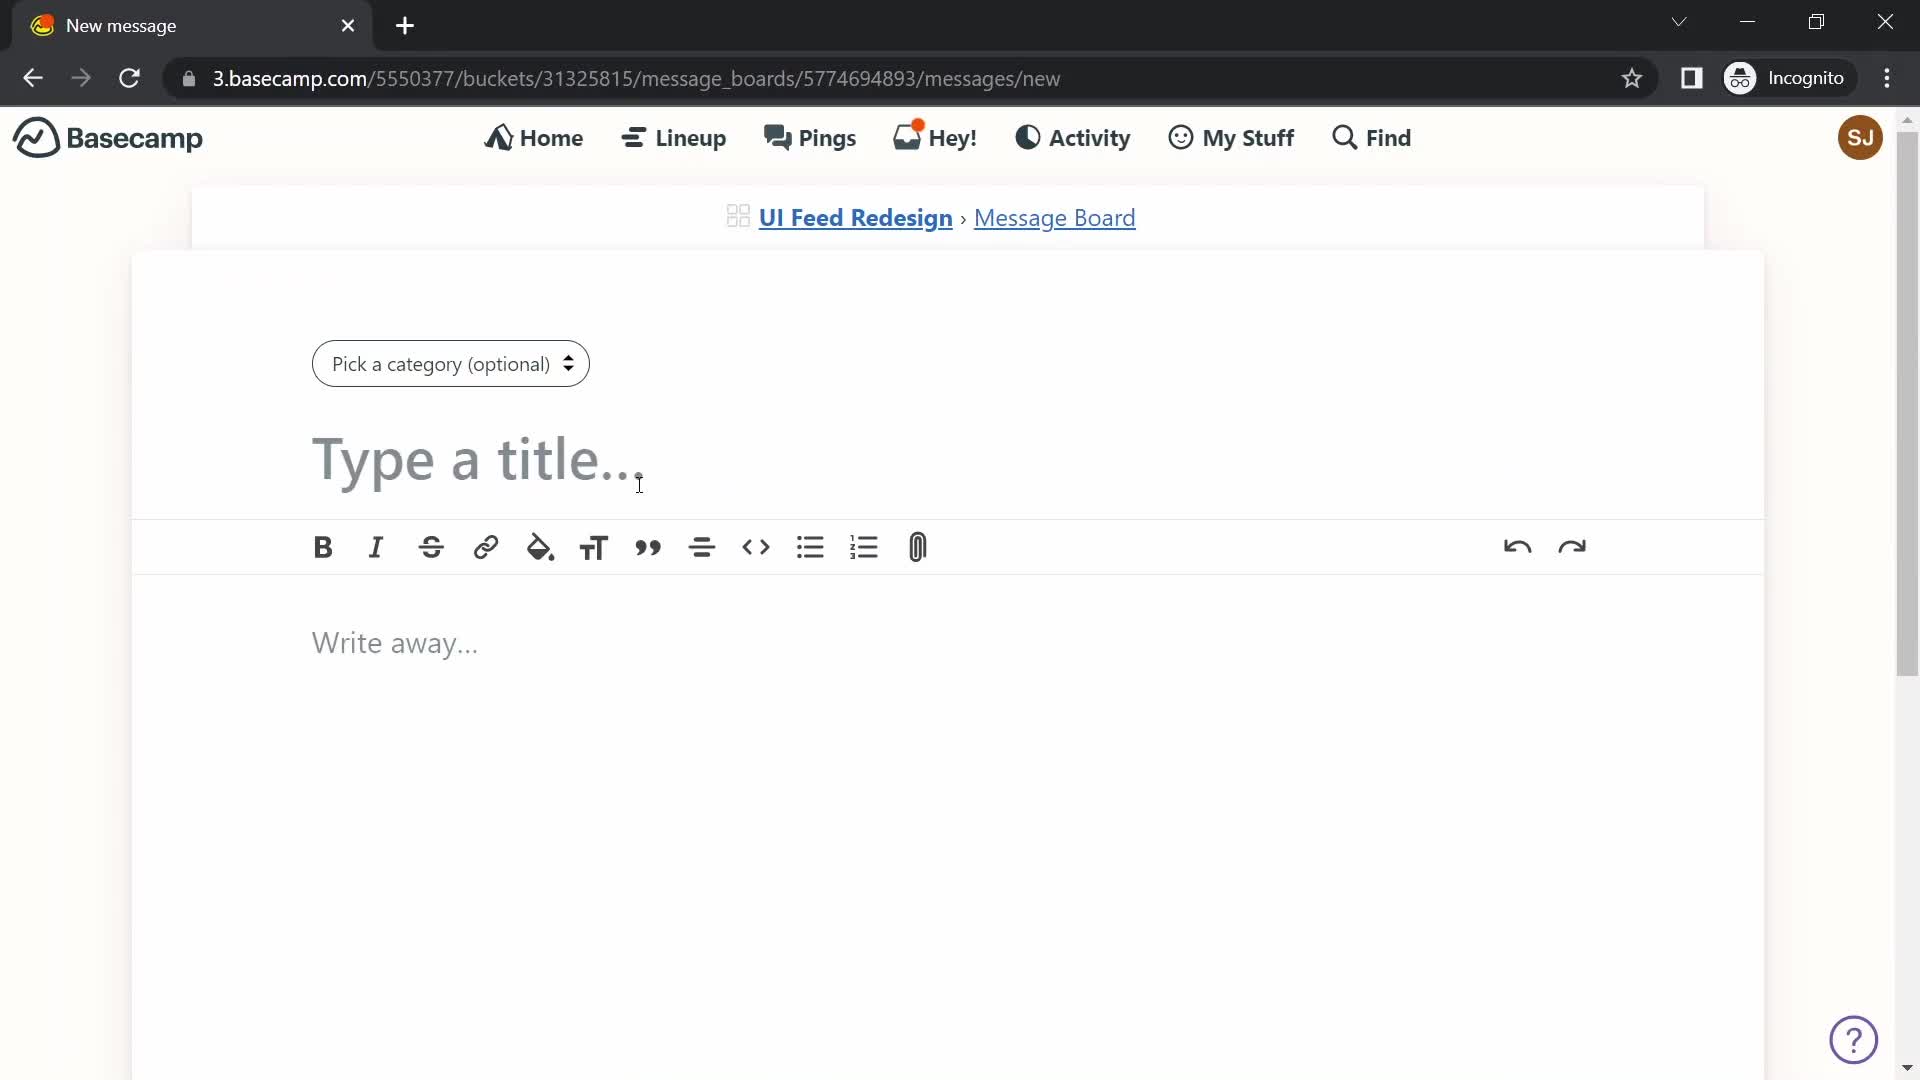
Task: Apply highlight color to text
Action: pyautogui.click(x=539, y=547)
